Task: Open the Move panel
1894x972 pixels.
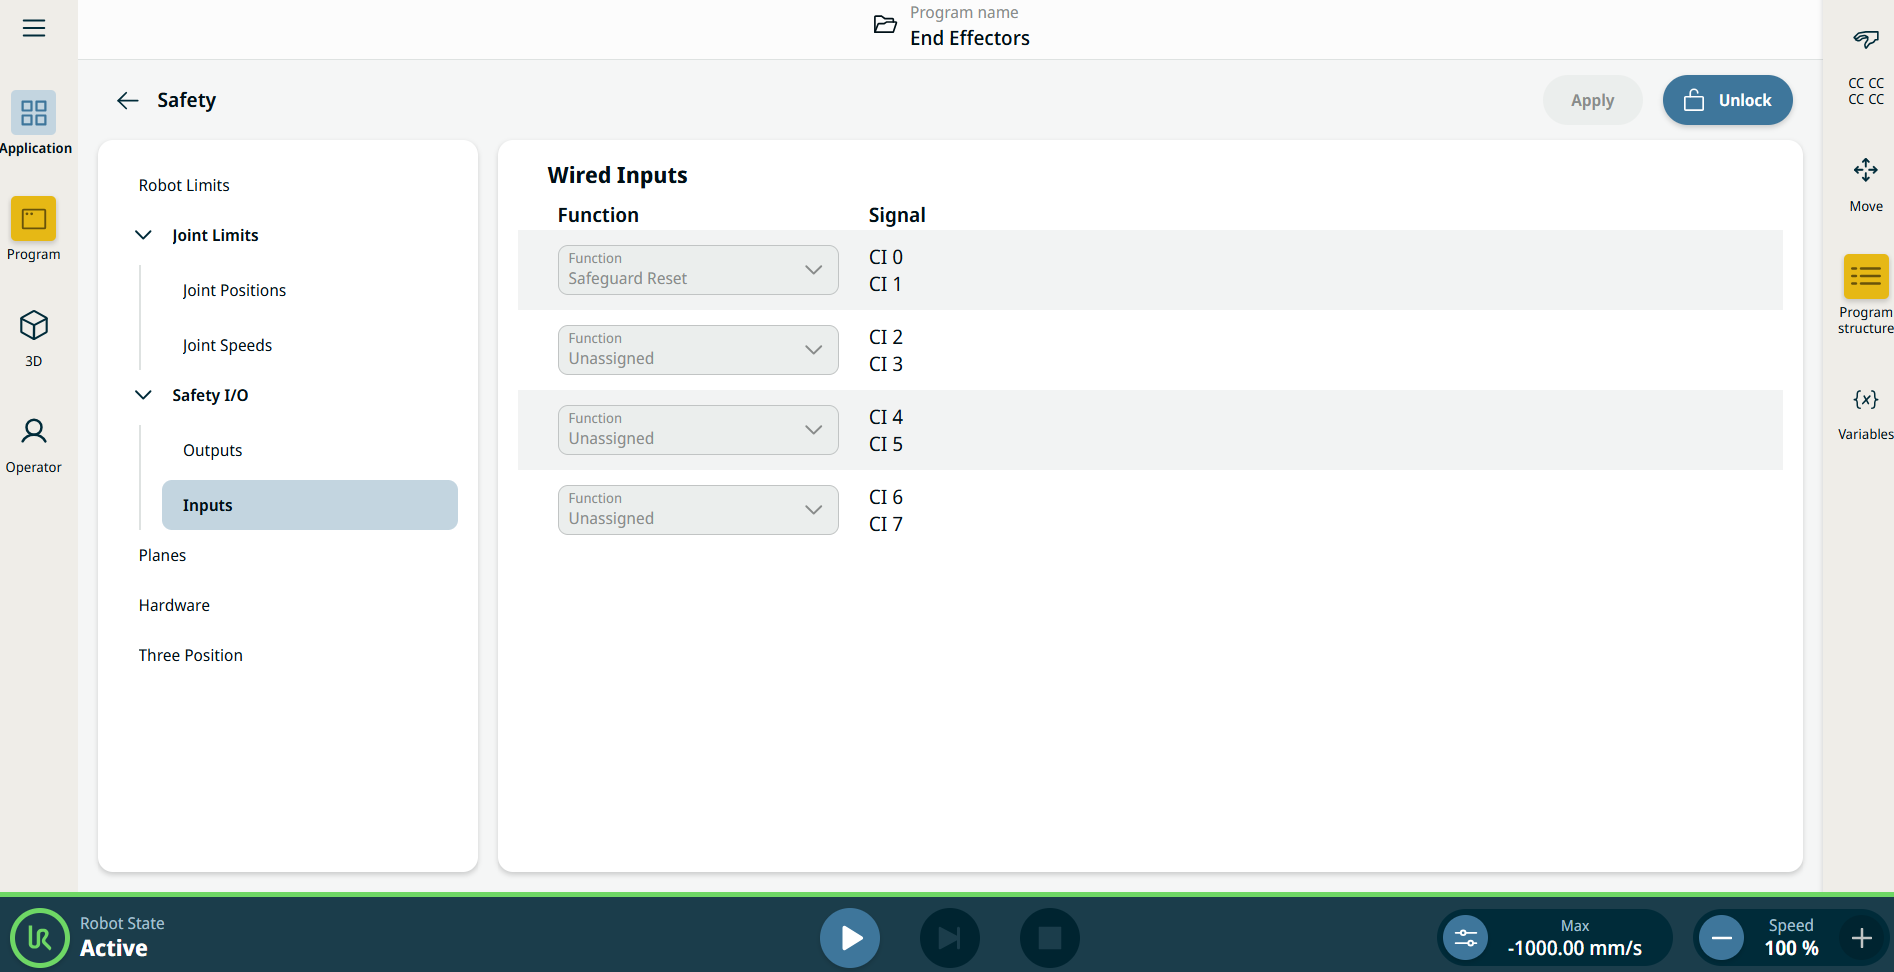Action: pyautogui.click(x=1865, y=171)
